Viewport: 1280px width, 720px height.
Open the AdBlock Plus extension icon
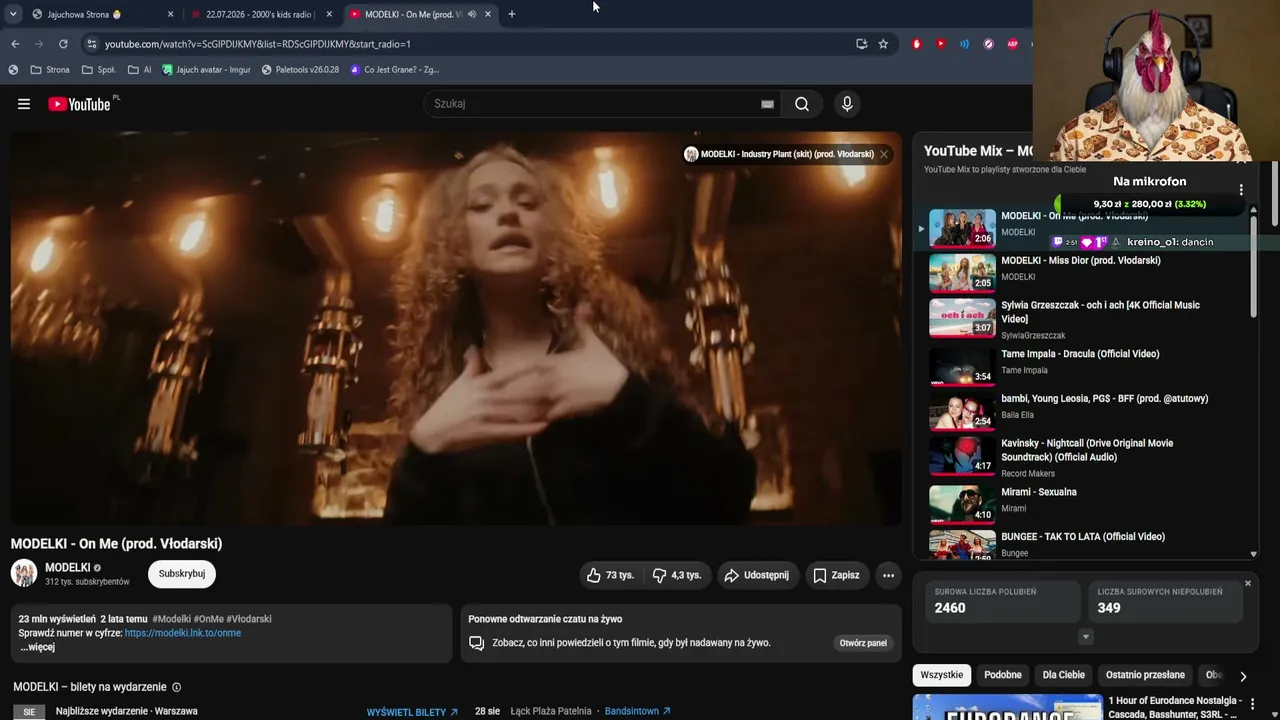1012,44
